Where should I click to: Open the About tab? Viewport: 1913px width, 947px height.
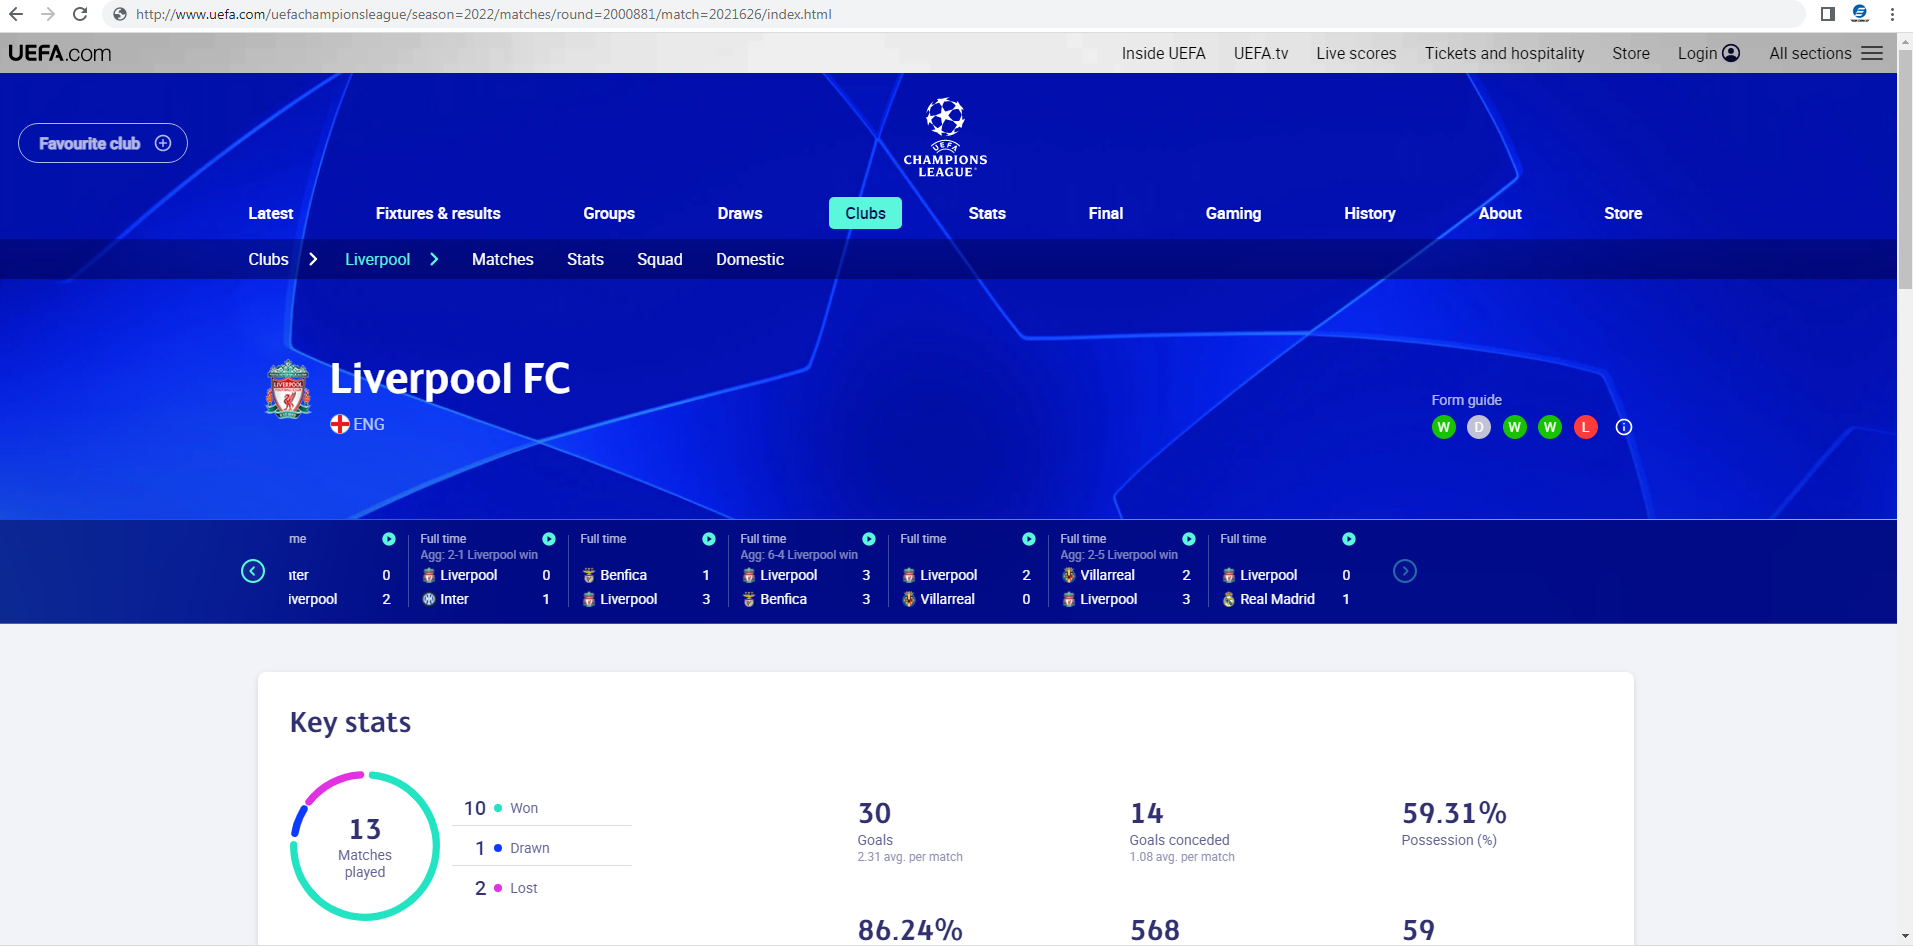tap(1500, 213)
